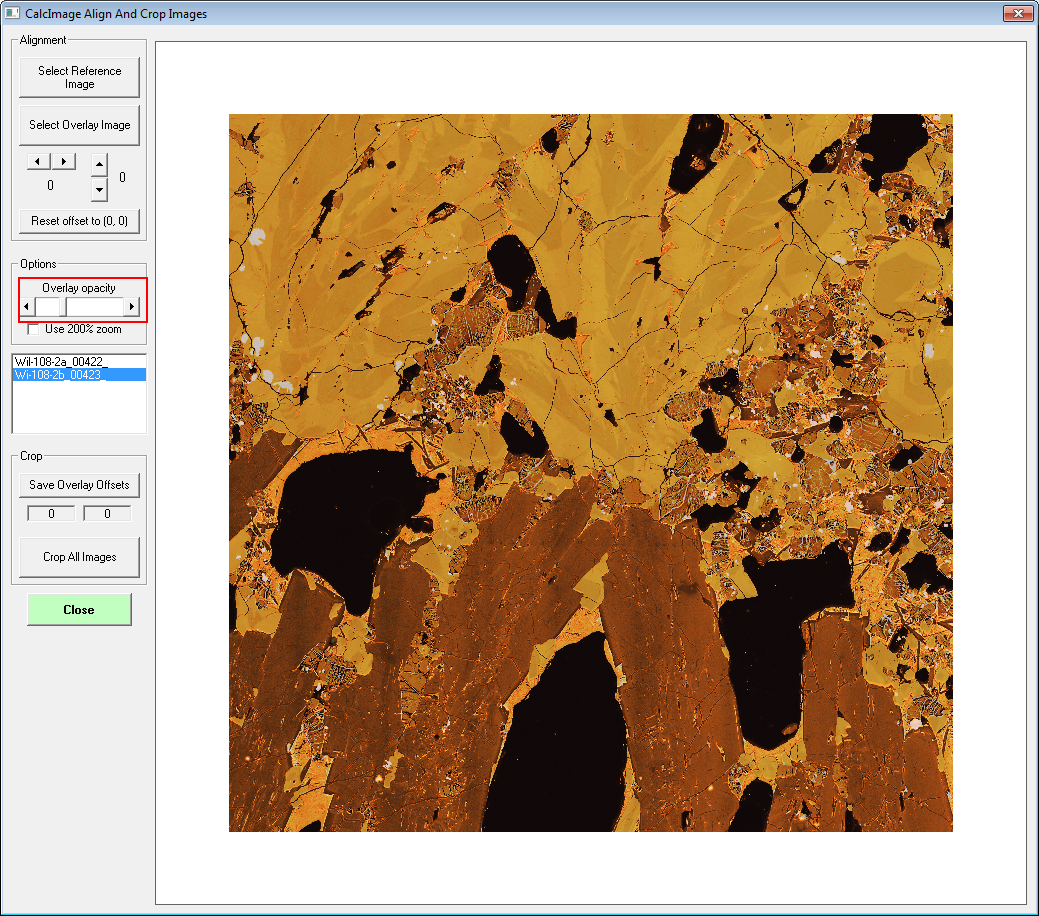Click the Overlay opacity right scroll arrow
The height and width of the screenshot is (916, 1039).
pos(131,306)
